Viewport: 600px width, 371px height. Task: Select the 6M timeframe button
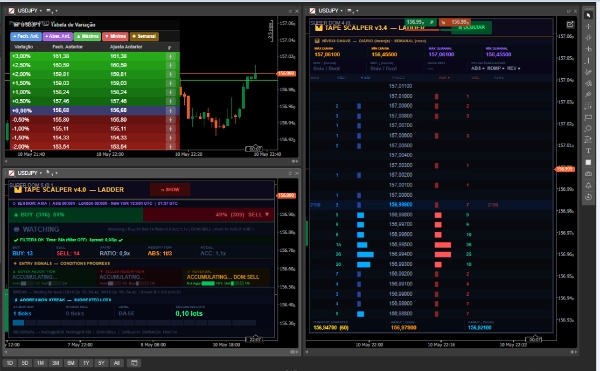click(x=71, y=363)
